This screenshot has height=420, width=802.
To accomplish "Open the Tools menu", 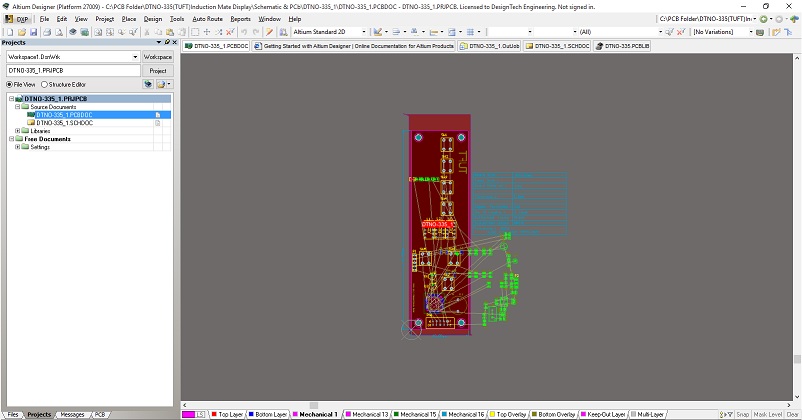I will pos(177,19).
